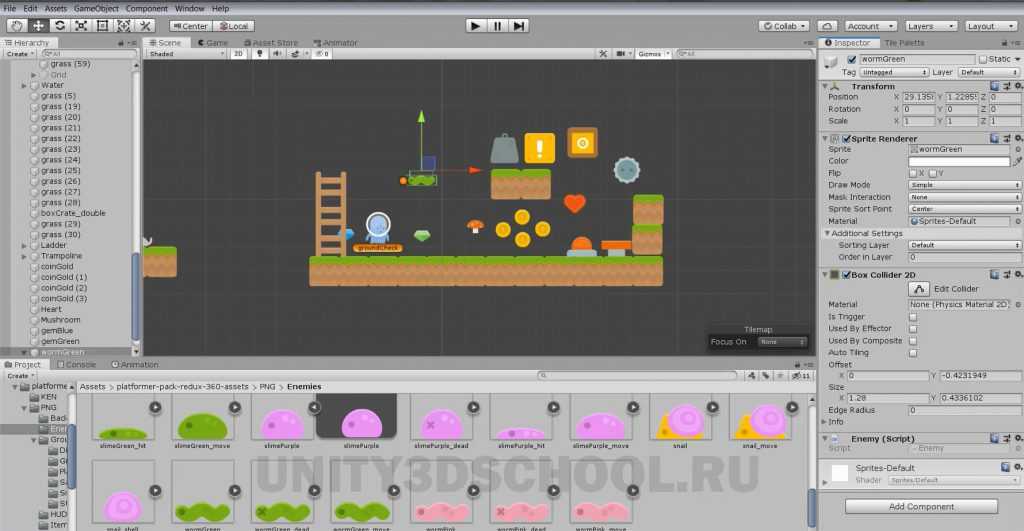This screenshot has width=1024, height=531.
Task: Open the Draw Mode dropdown
Action: pyautogui.click(x=964, y=185)
